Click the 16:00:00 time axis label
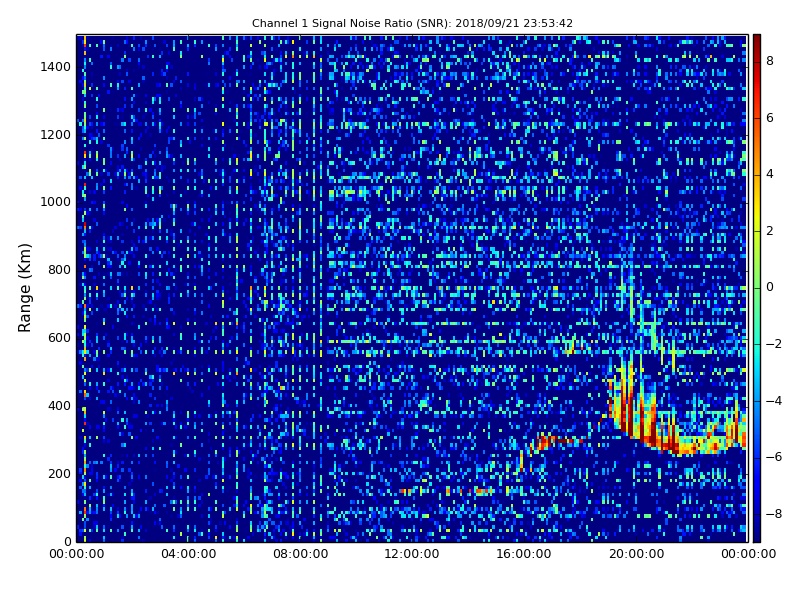 coord(524,554)
